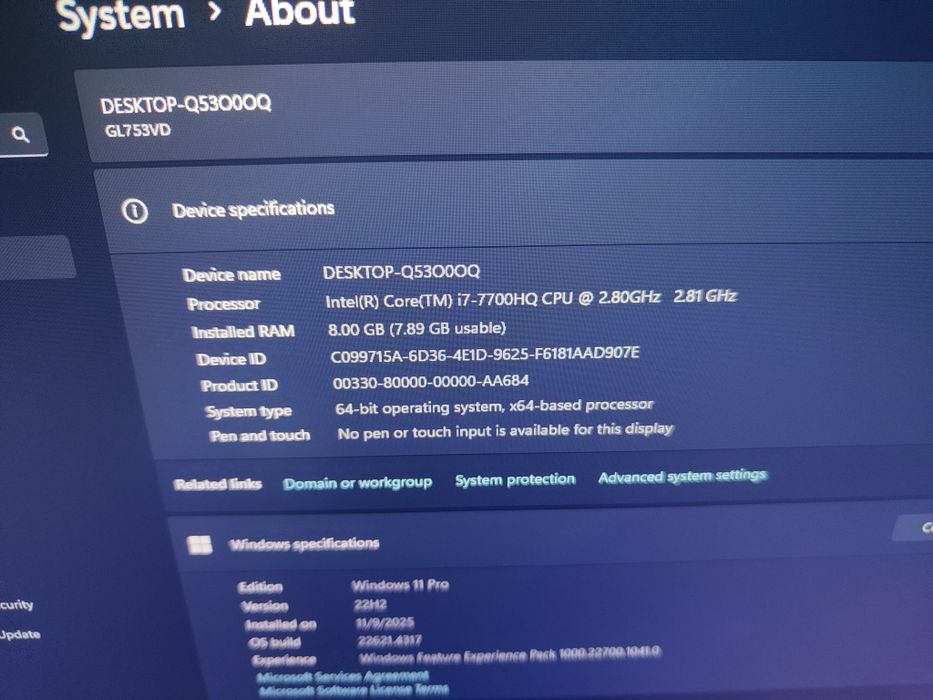This screenshot has height=700, width=933.
Task: Select the Intel Core i7-7700HQ processor value
Action: click(531, 299)
